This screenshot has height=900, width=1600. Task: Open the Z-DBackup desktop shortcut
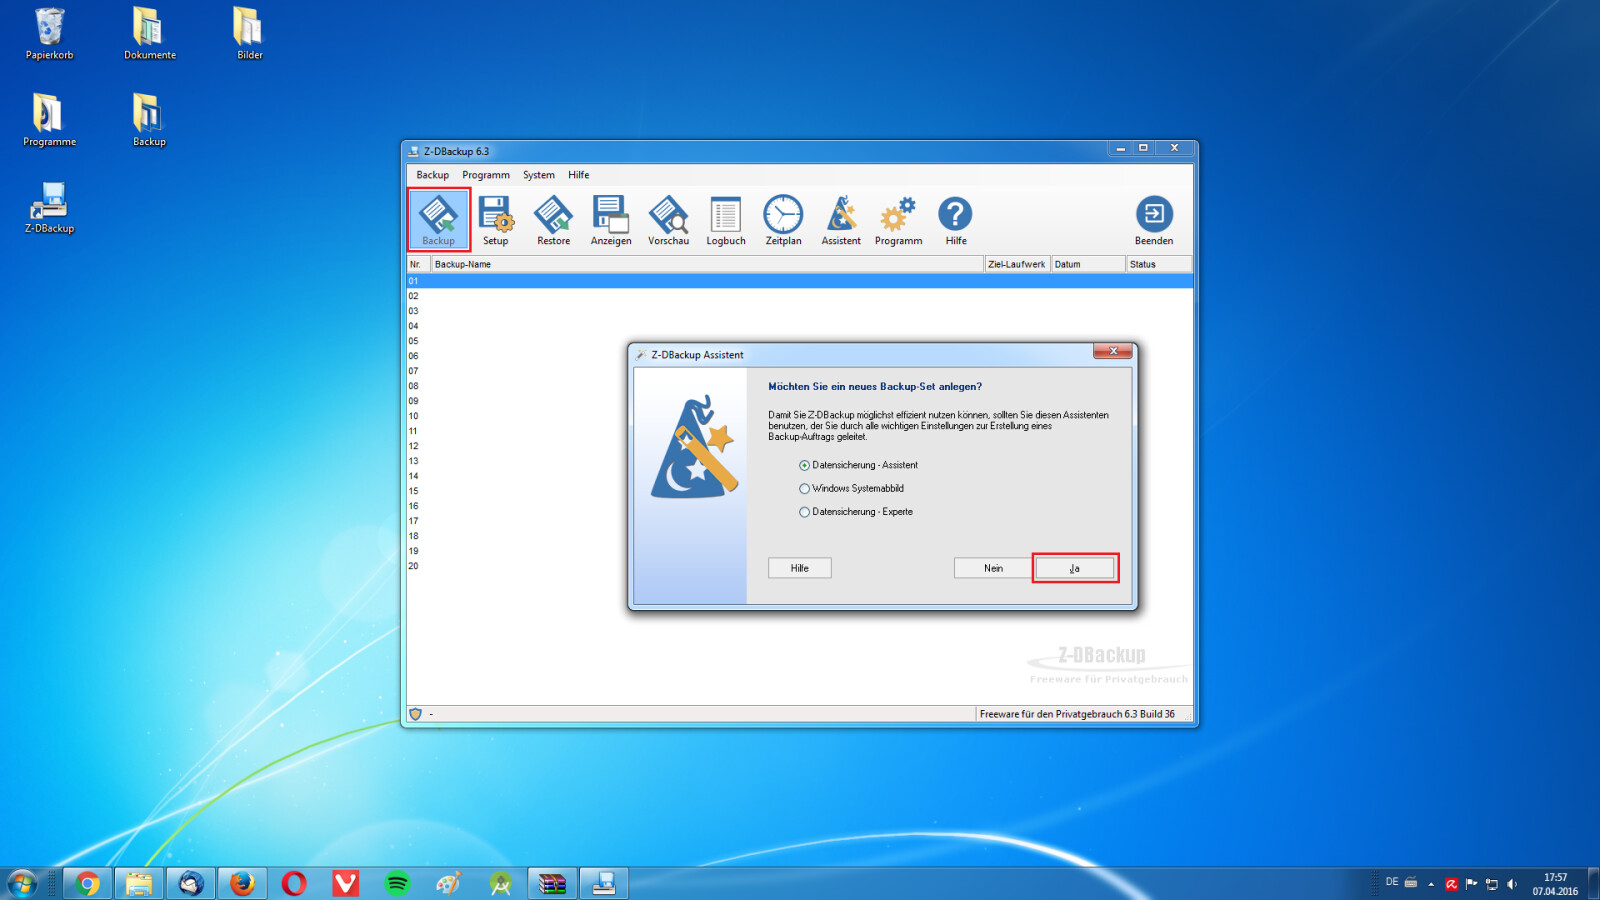[x=49, y=206]
